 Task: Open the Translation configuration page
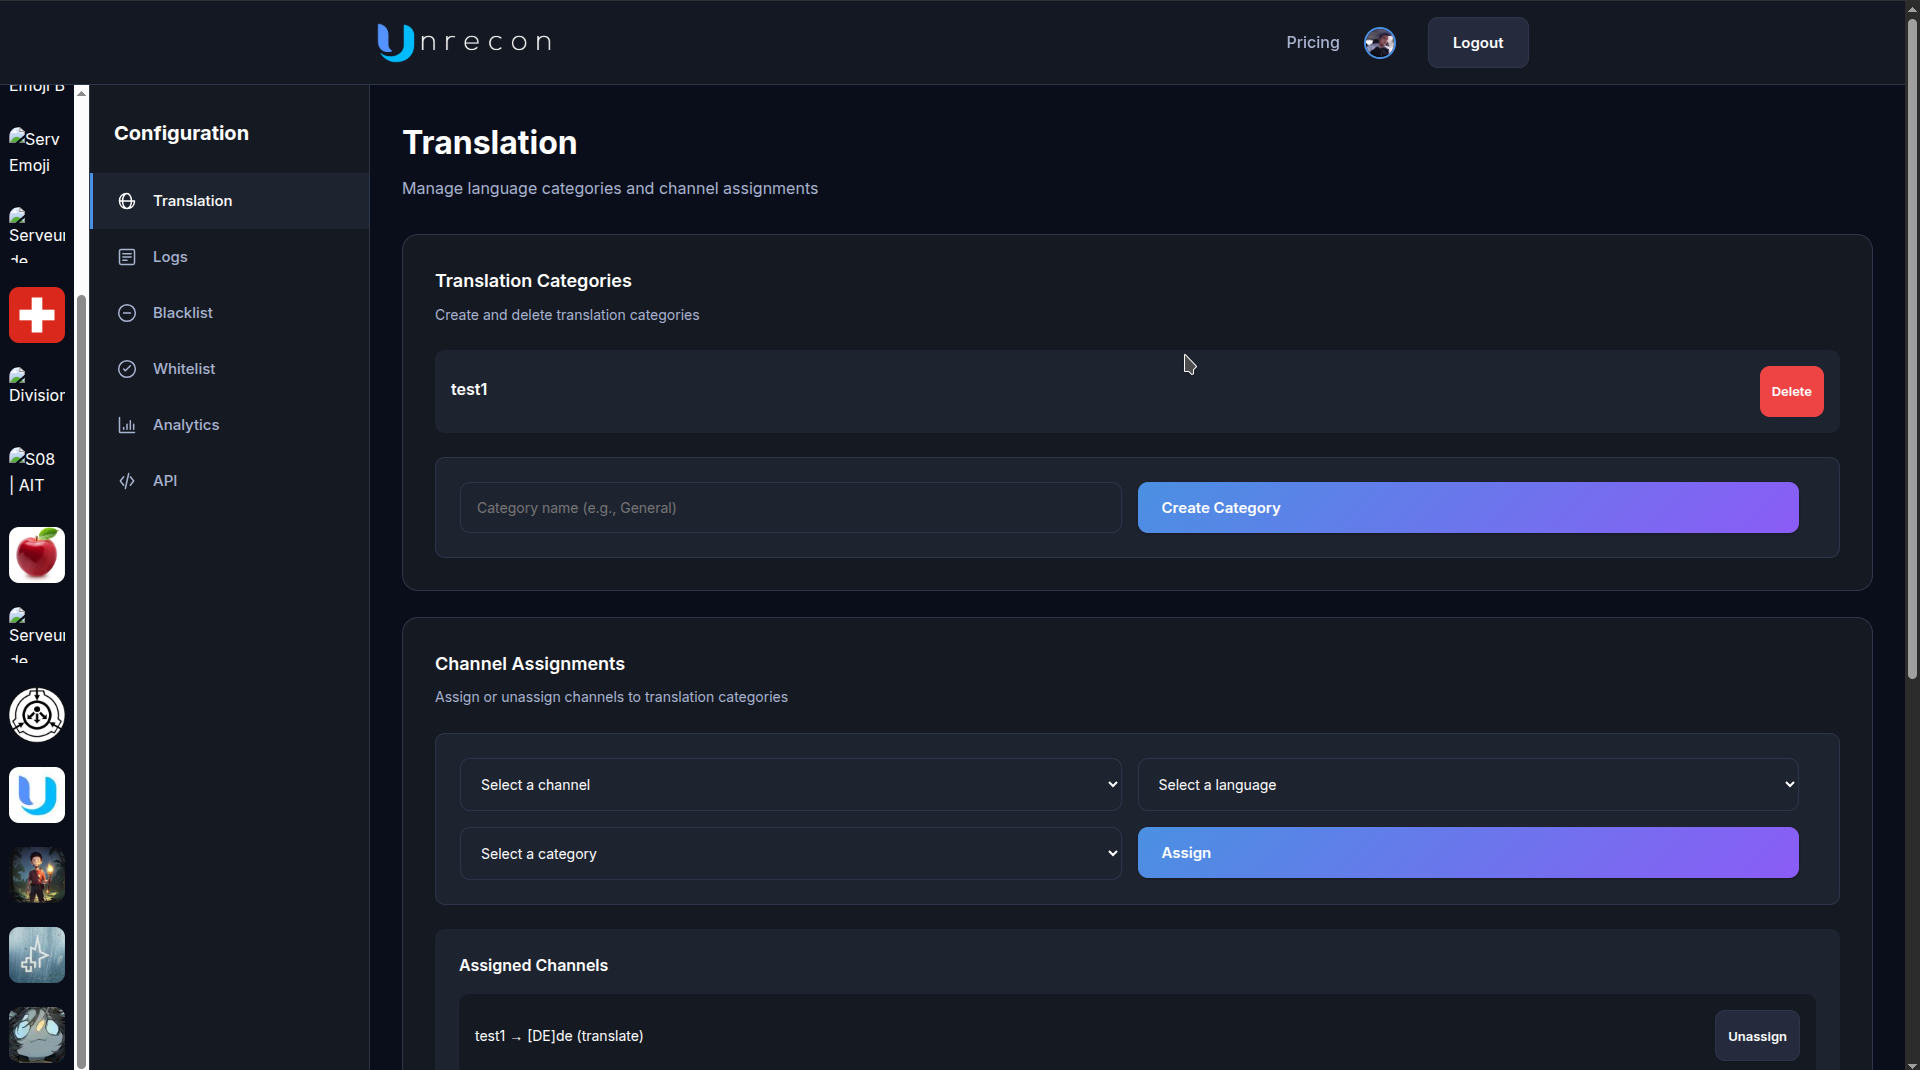(x=230, y=201)
